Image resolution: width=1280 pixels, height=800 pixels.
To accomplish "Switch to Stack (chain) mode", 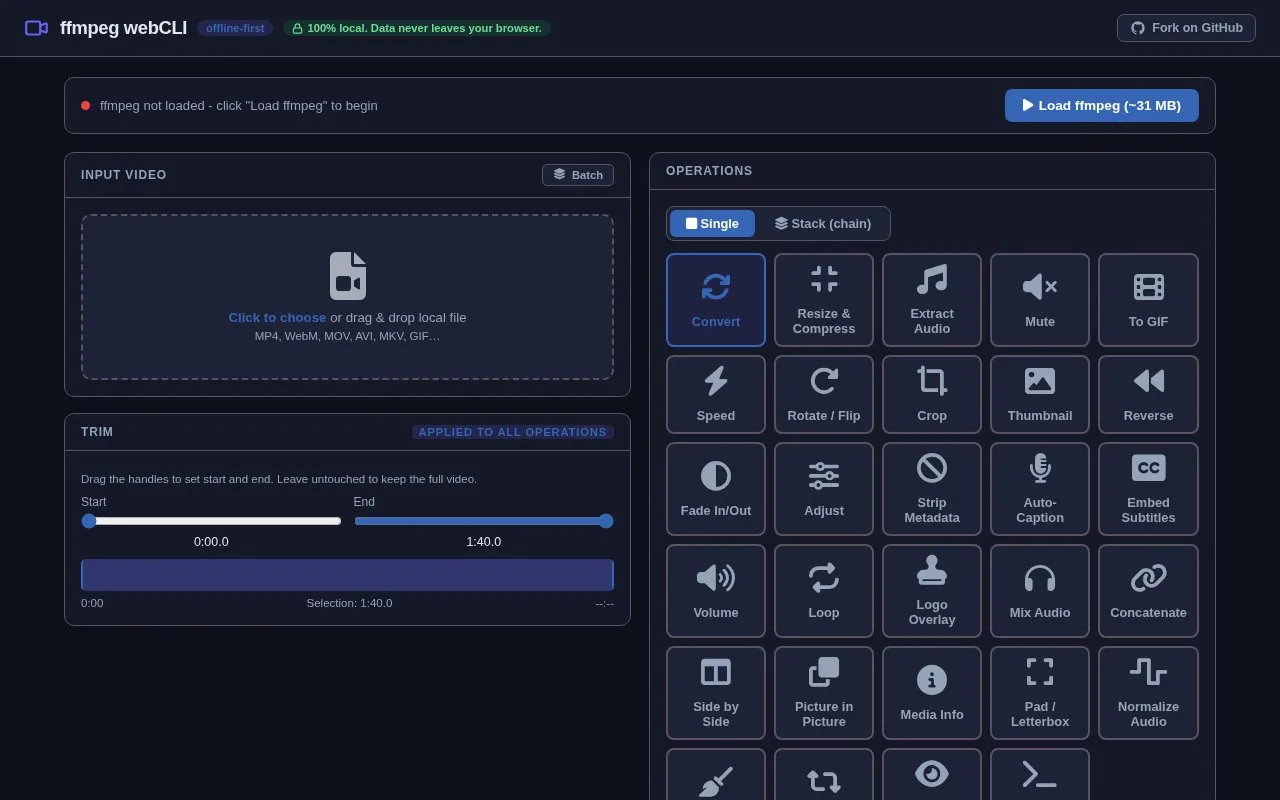I will tap(823, 223).
